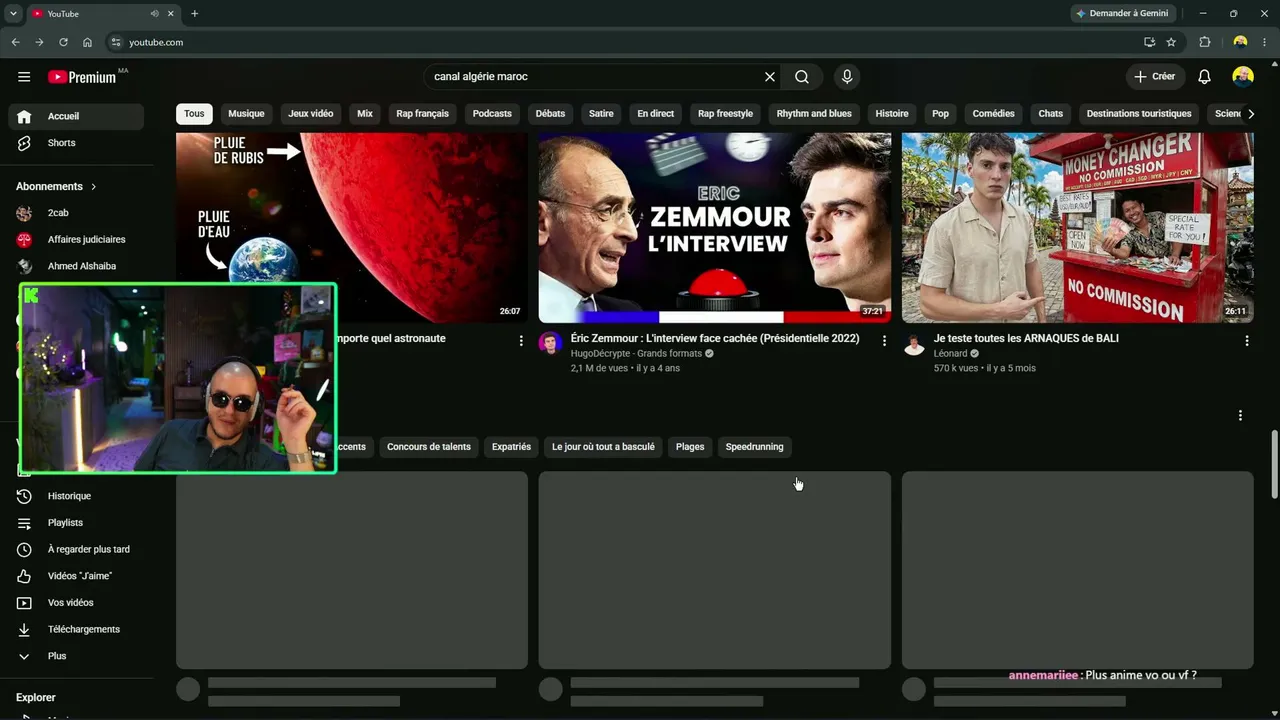Click the page vertical scrollbar thumb
This screenshot has height=720, width=1280.
pyautogui.click(x=1273, y=464)
